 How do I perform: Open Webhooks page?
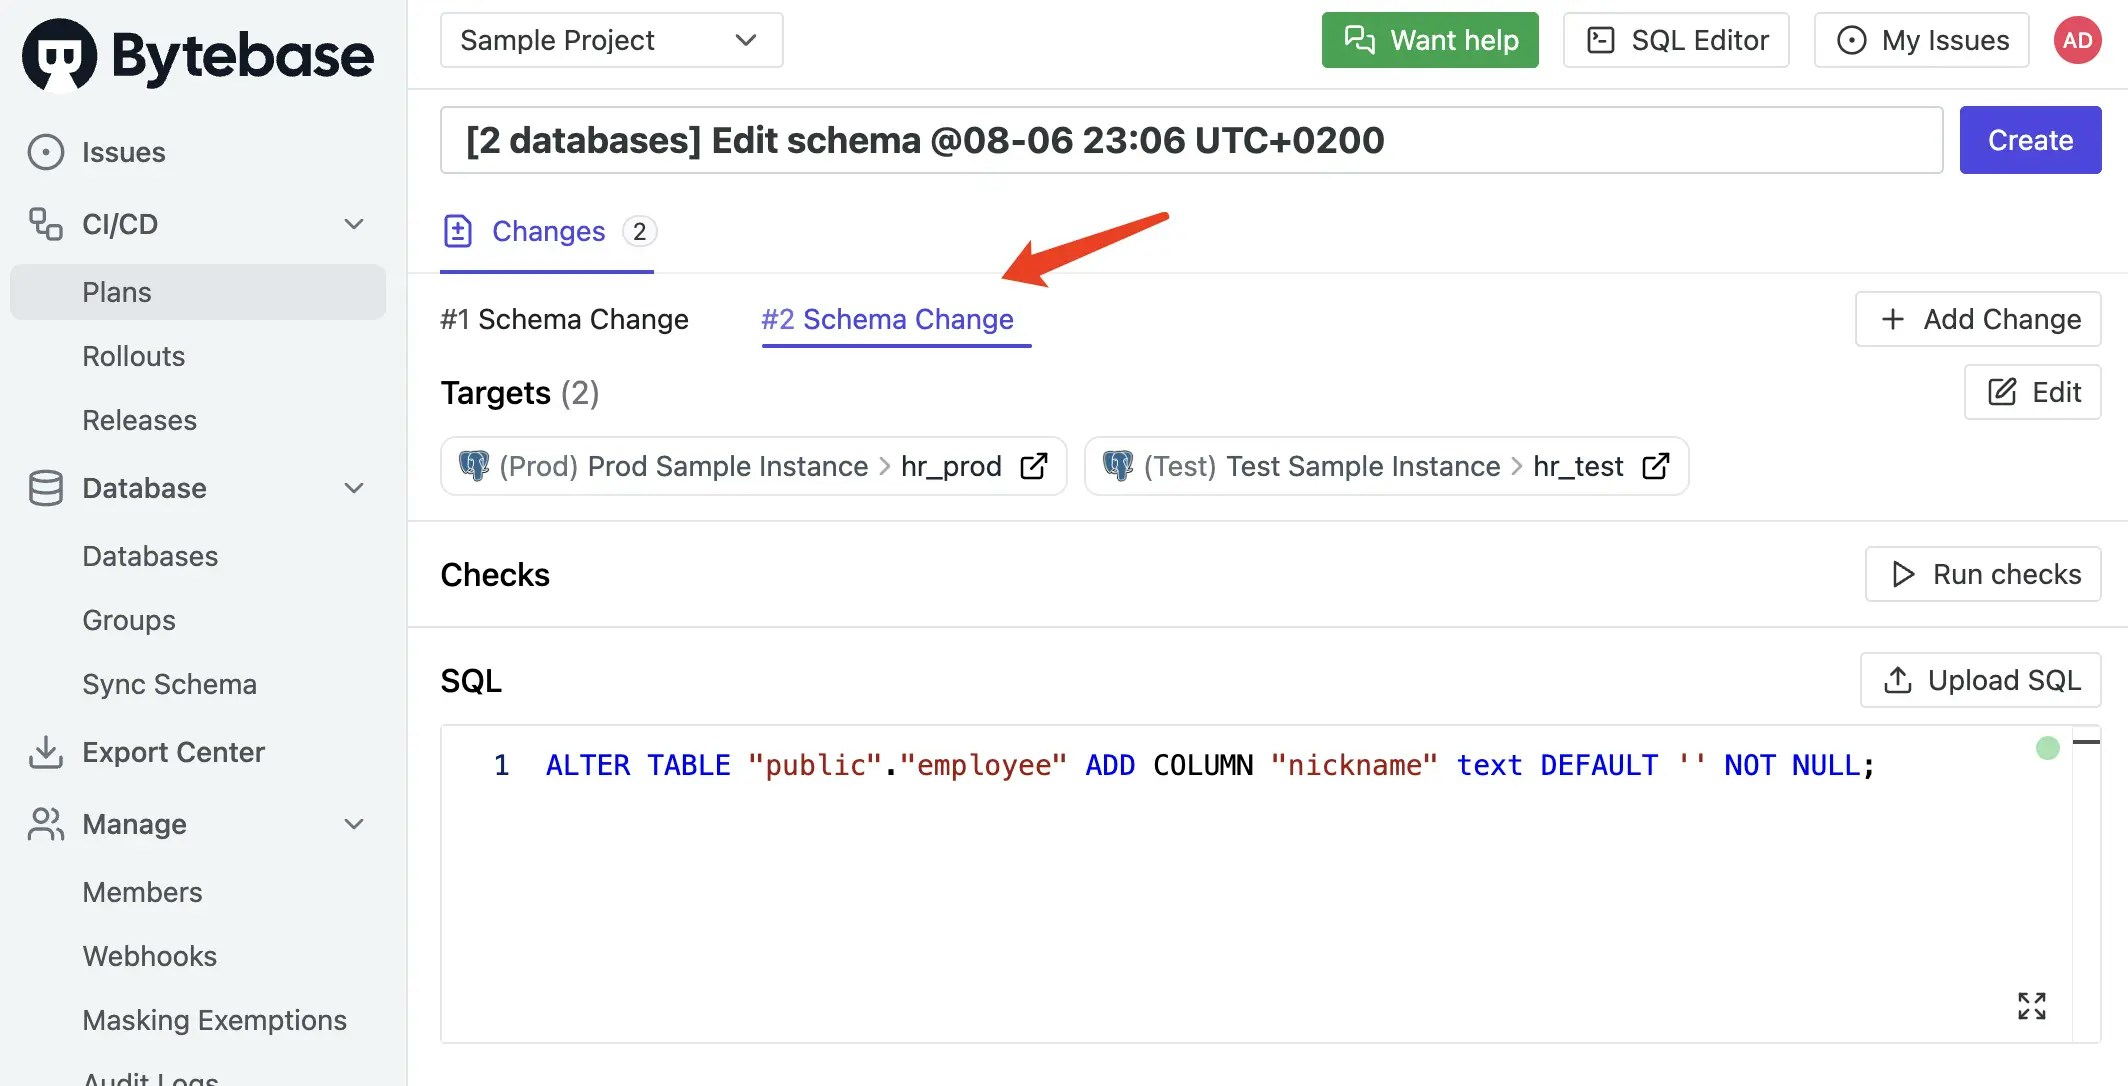point(150,956)
